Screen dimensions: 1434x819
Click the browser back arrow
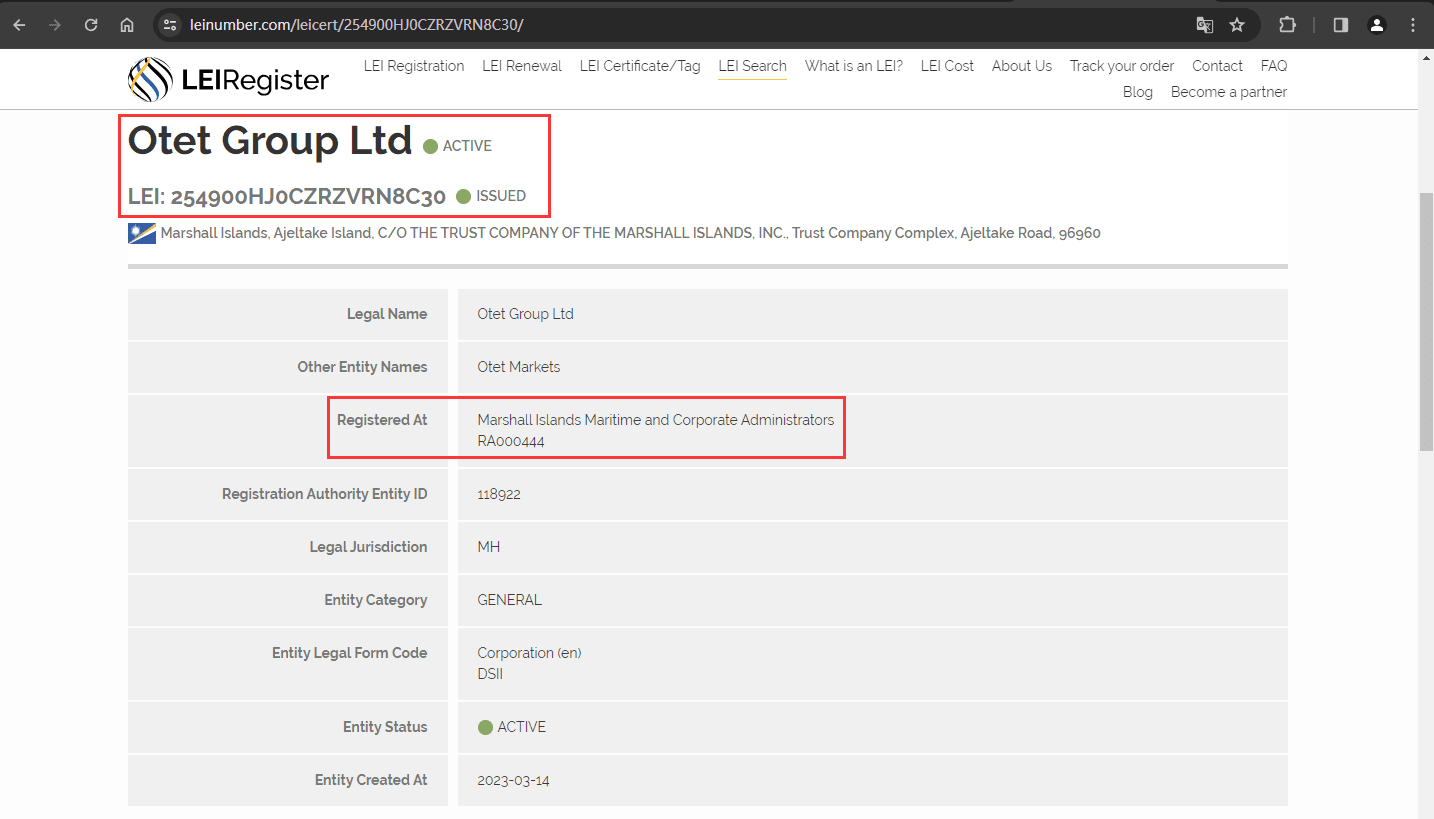pyautogui.click(x=19, y=25)
